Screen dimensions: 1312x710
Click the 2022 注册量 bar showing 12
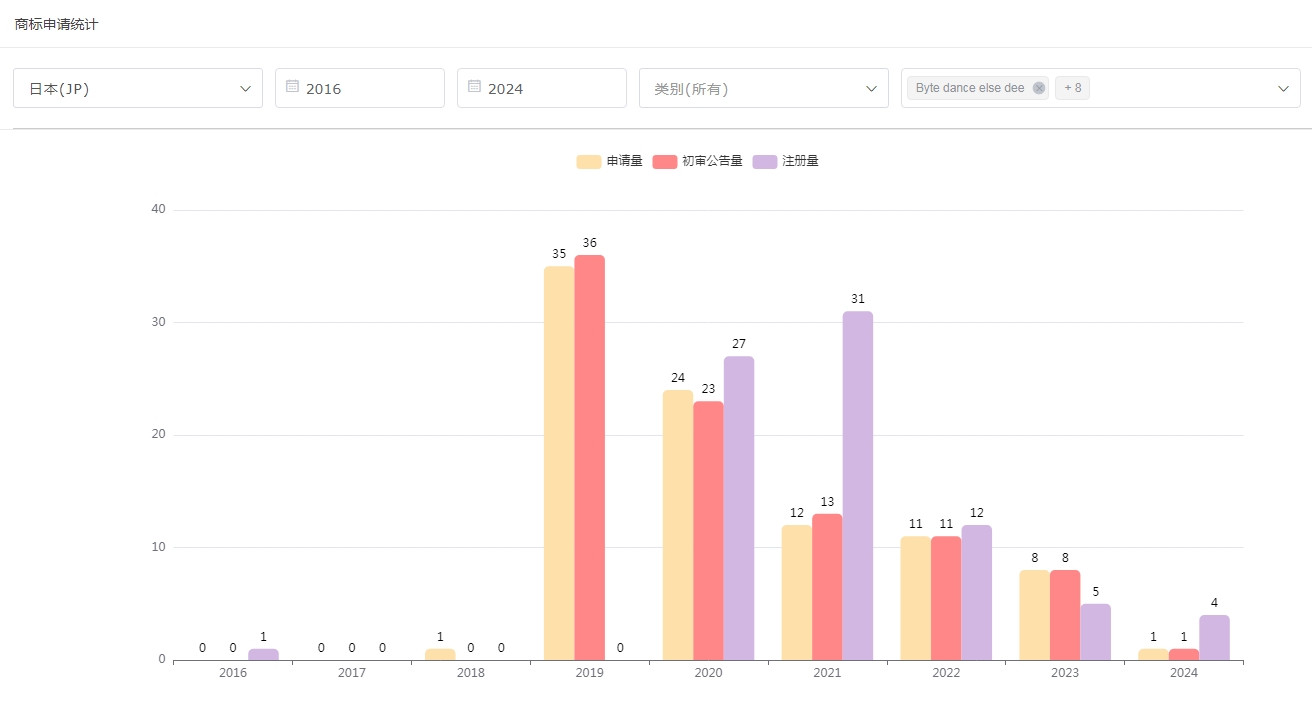(x=977, y=592)
